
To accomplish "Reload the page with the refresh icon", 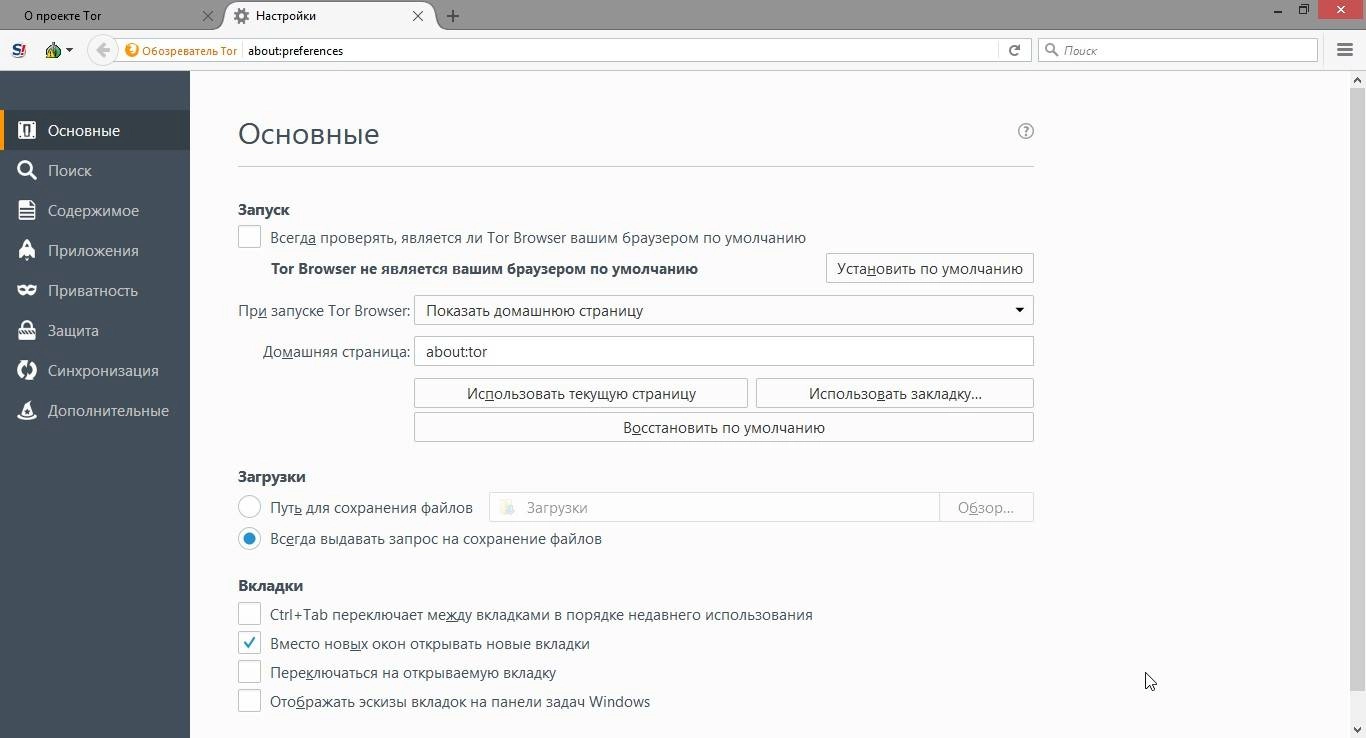I will click(x=1014, y=50).
